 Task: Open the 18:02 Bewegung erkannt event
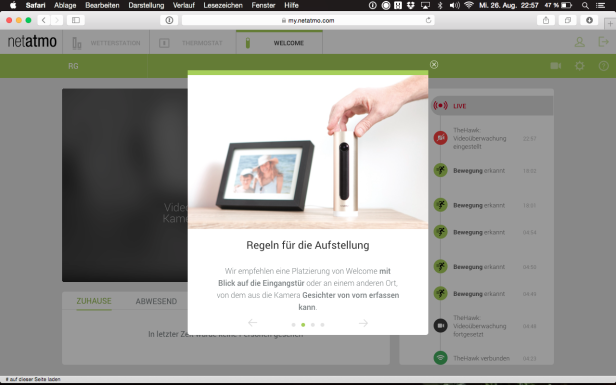point(485,170)
